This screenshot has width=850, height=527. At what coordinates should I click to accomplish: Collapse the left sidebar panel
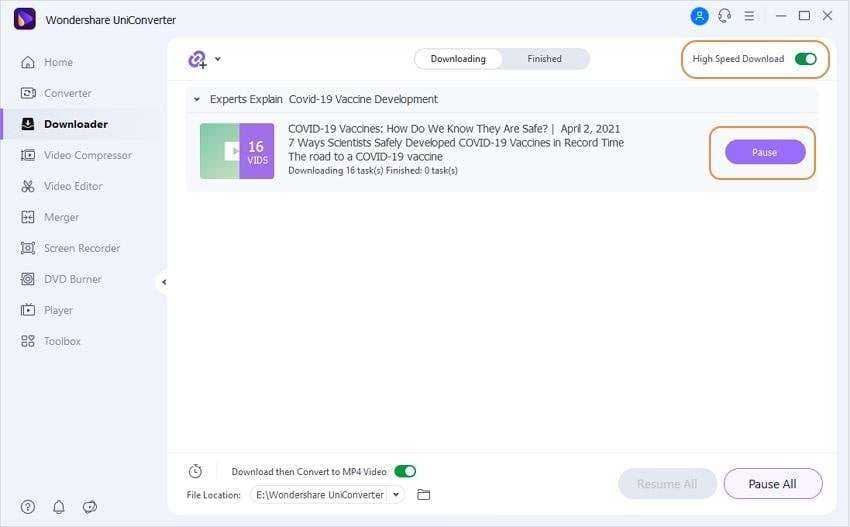click(x=163, y=282)
